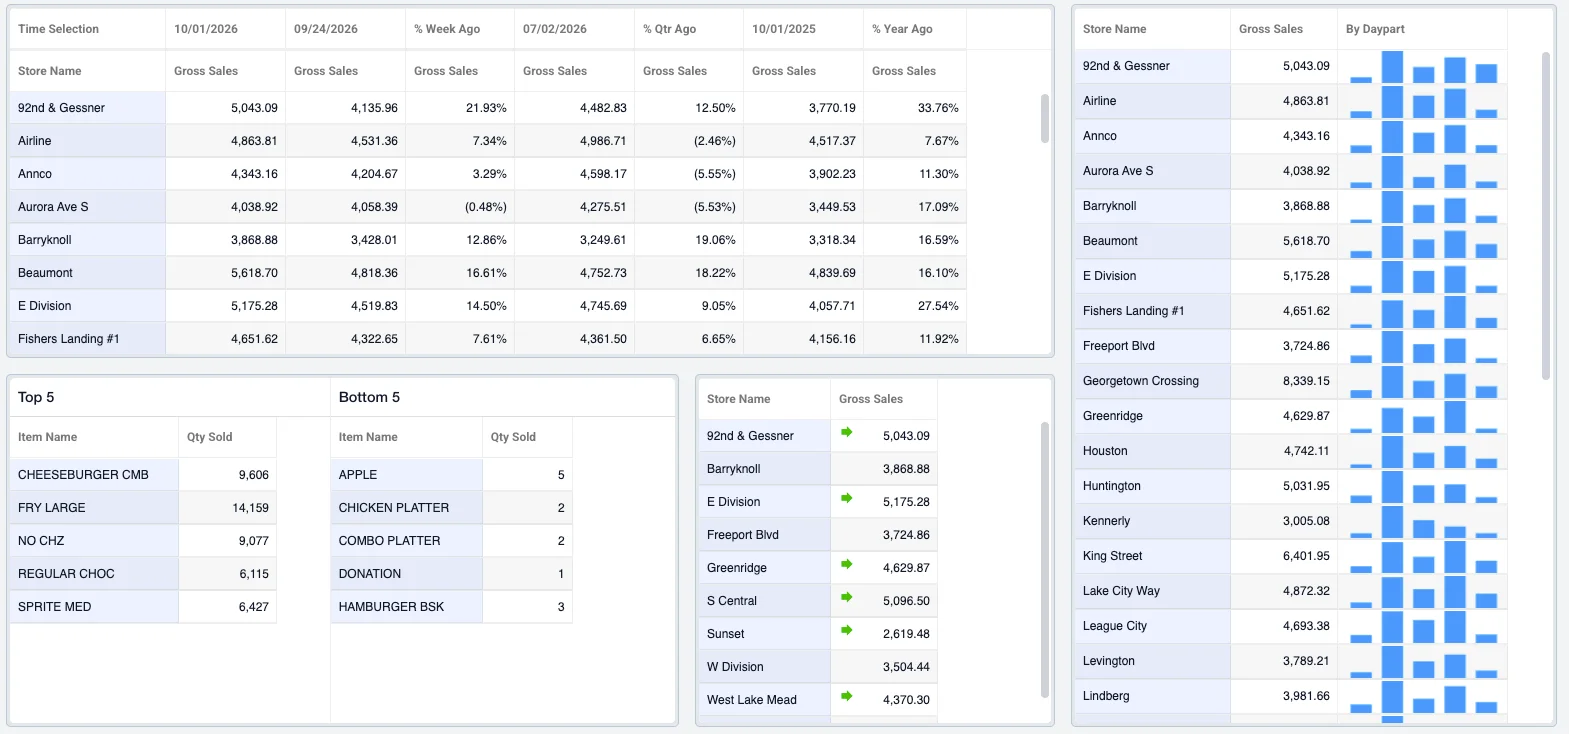Click W Division store row
The image size is (1569, 734).
click(818, 667)
